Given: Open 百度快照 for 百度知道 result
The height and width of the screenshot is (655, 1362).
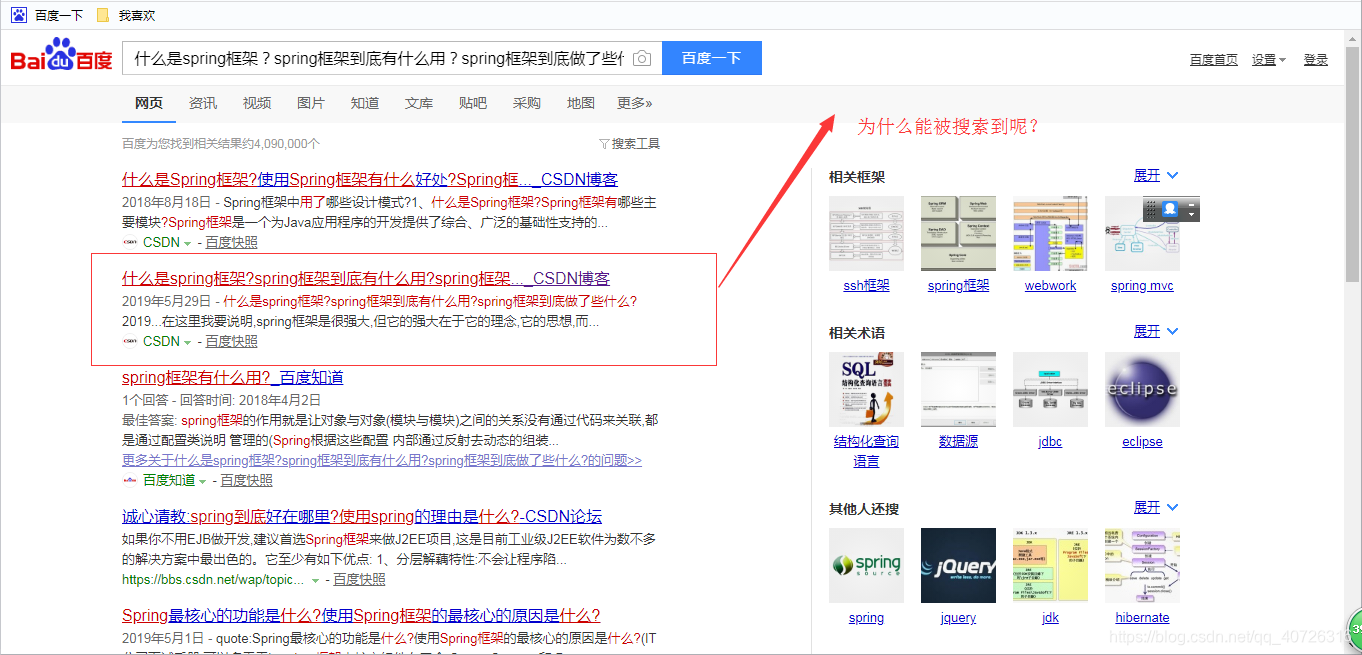Looking at the screenshot, I should [247, 480].
